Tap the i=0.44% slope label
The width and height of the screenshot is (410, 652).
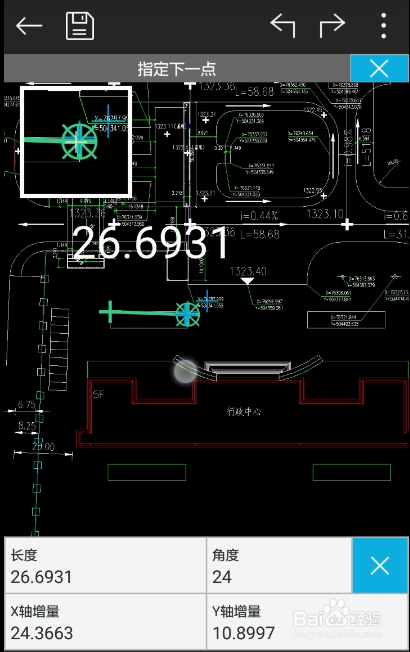pyautogui.click(x=259, y=216)
